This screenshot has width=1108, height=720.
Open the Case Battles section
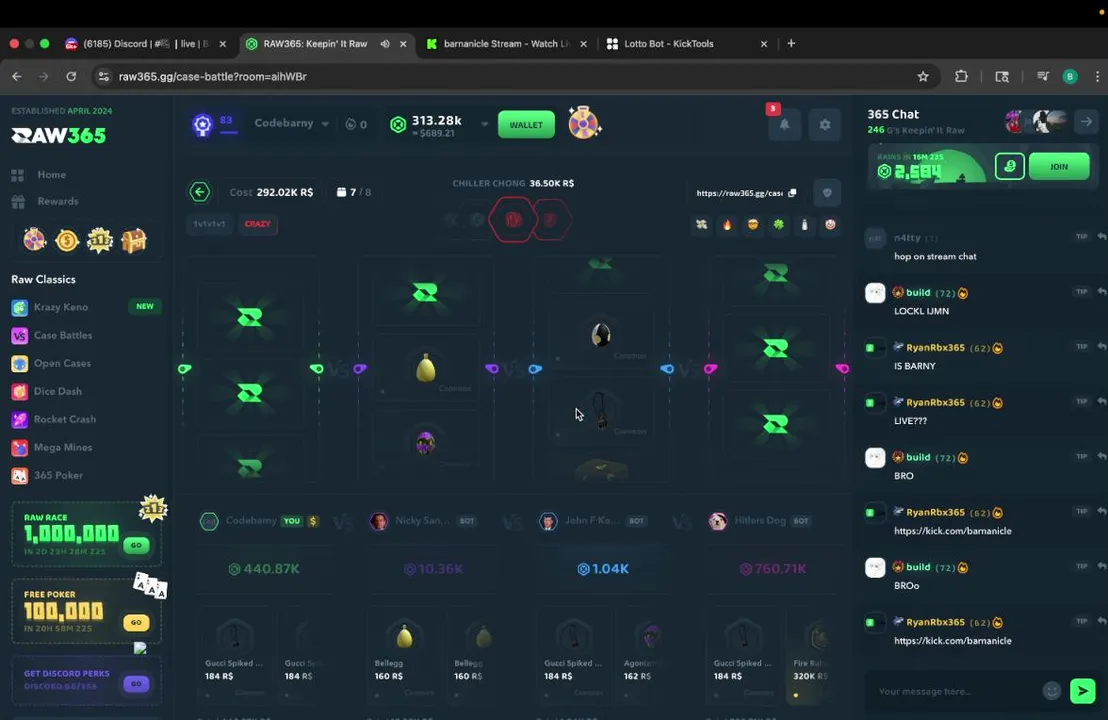pyautogui.click(x=62, y=336)
